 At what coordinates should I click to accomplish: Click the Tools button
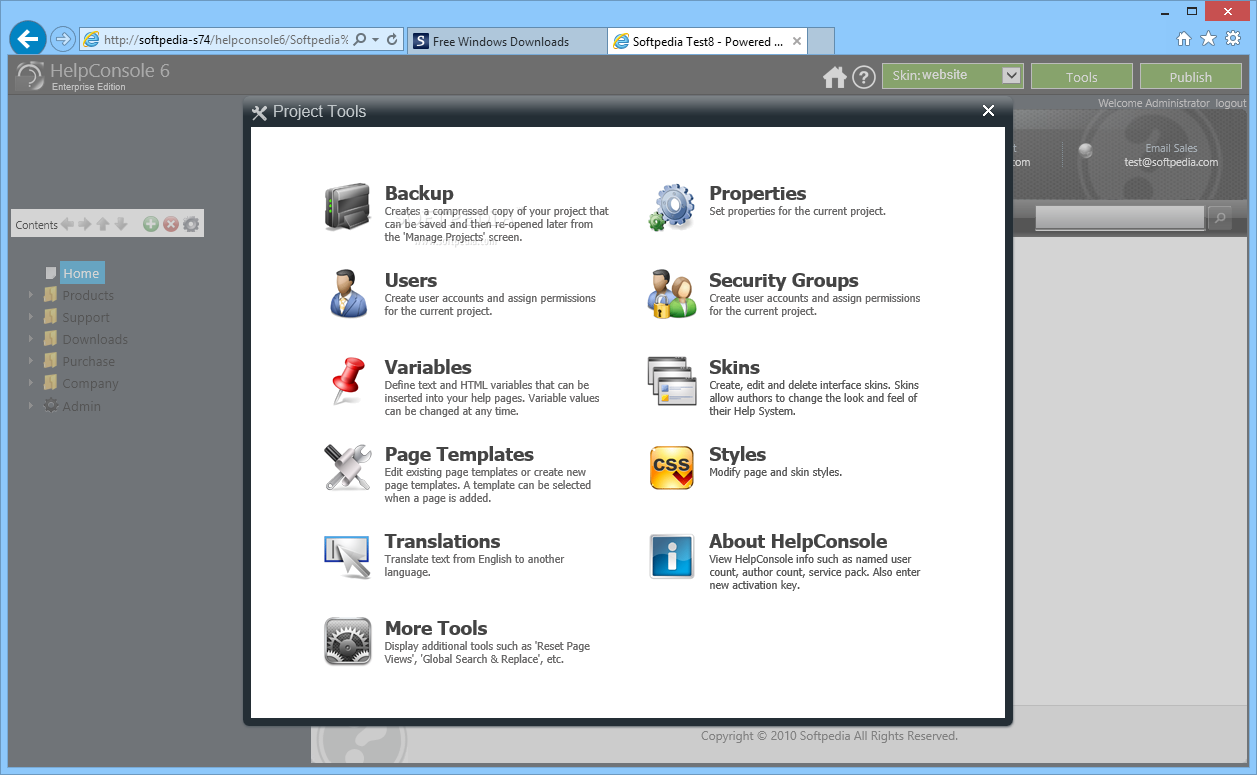click(x=1082, y=76)
